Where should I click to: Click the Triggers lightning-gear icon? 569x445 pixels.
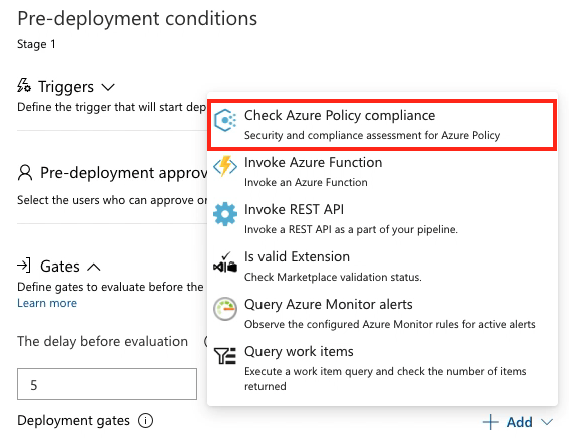tap(24, 86)
